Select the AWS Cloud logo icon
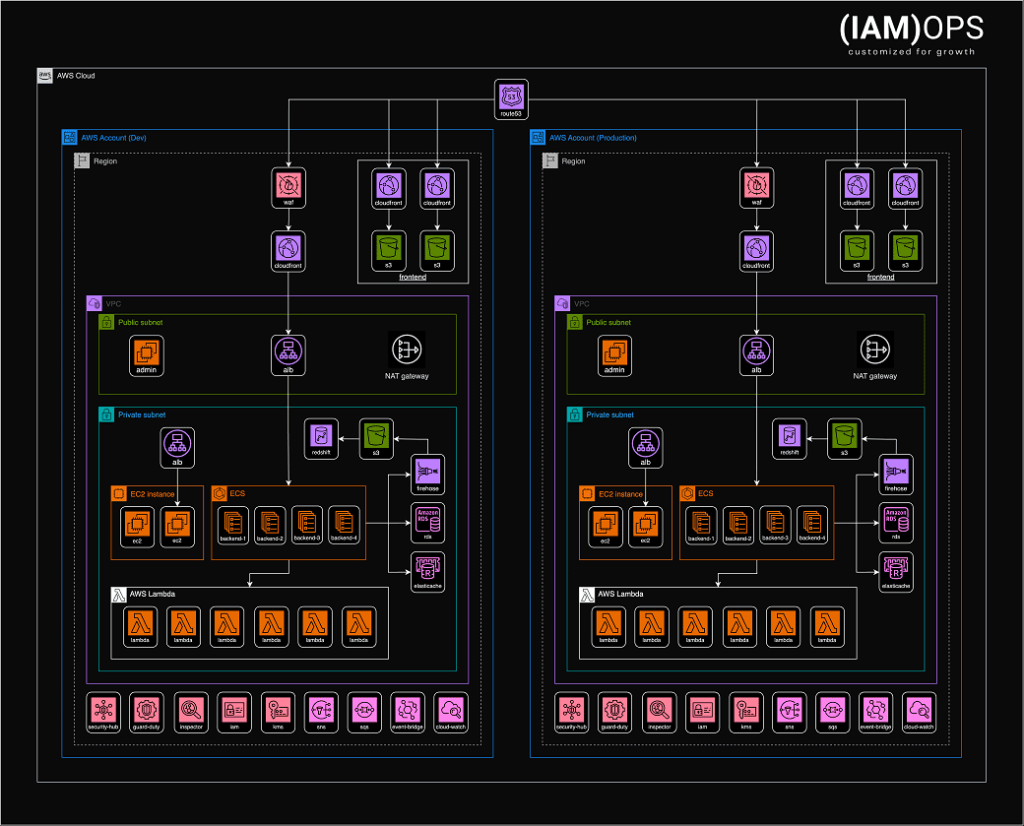1024x826 pixels. click(x=45, y=76)
